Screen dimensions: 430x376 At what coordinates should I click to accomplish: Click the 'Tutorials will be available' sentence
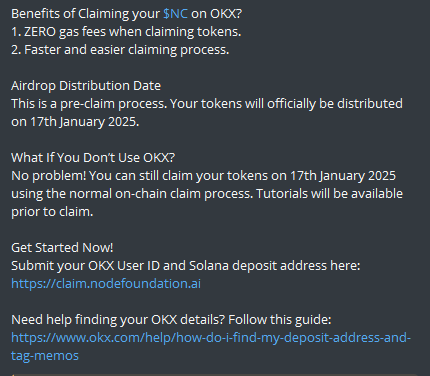coord(329,194)
